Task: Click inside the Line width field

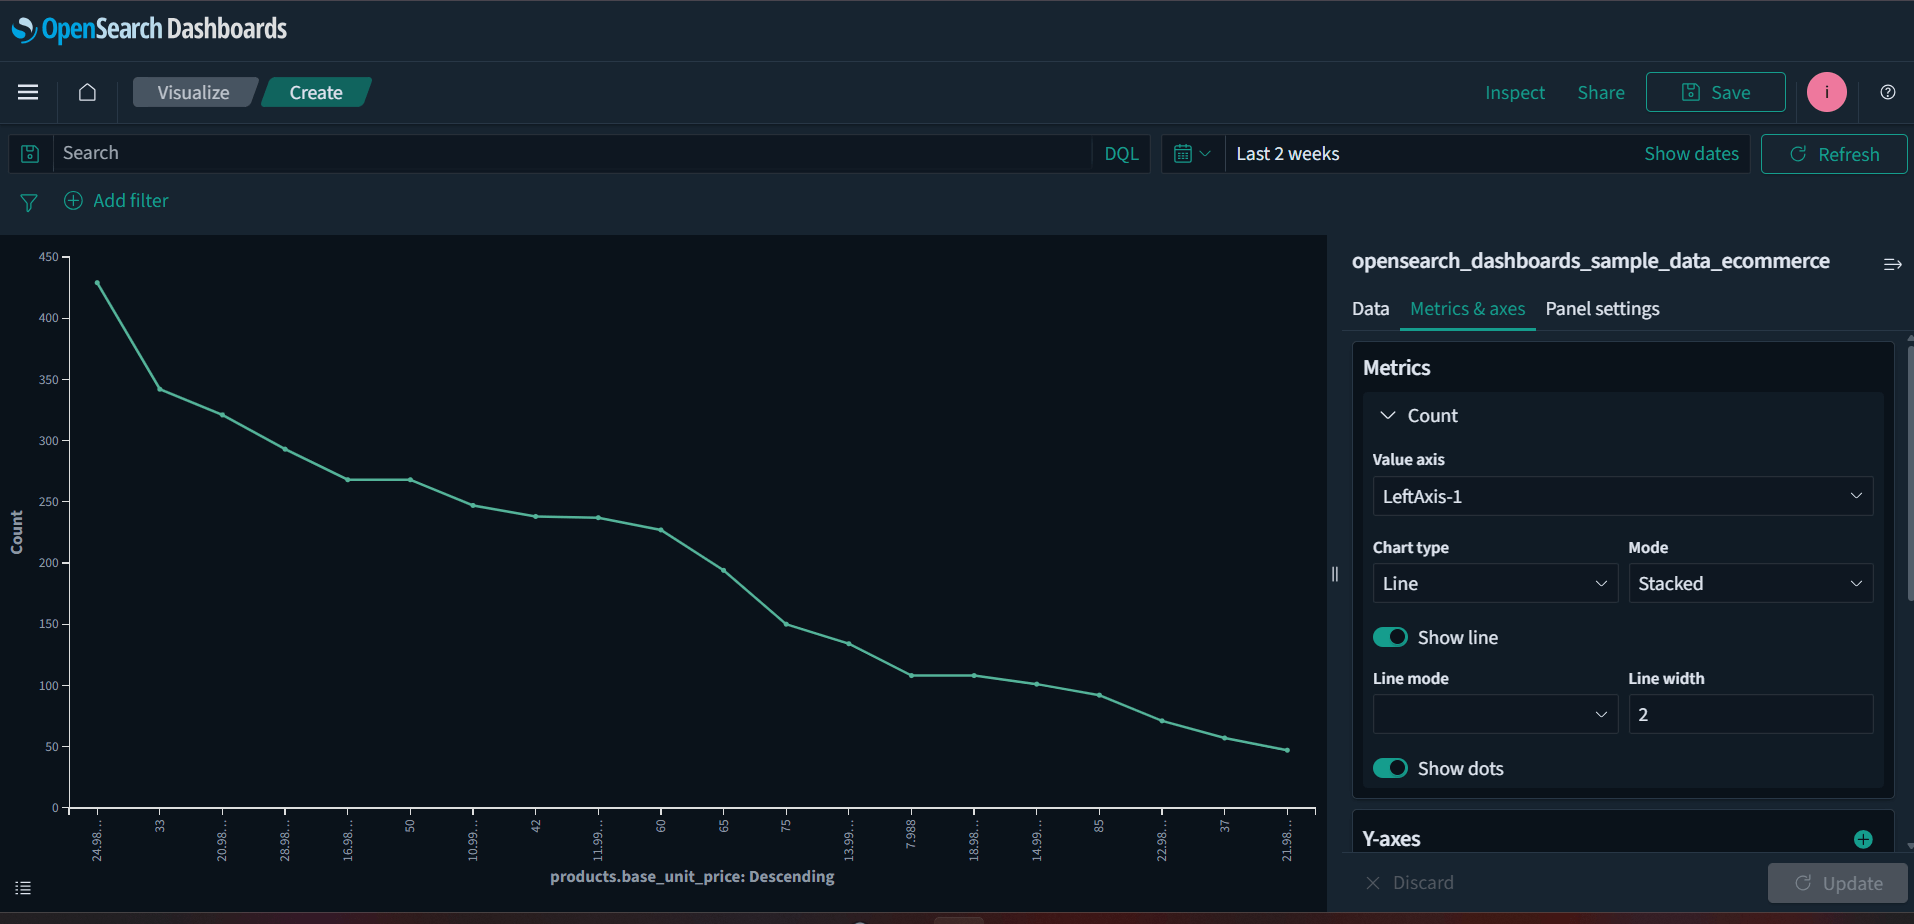Action: click(x=1750, y=713)
